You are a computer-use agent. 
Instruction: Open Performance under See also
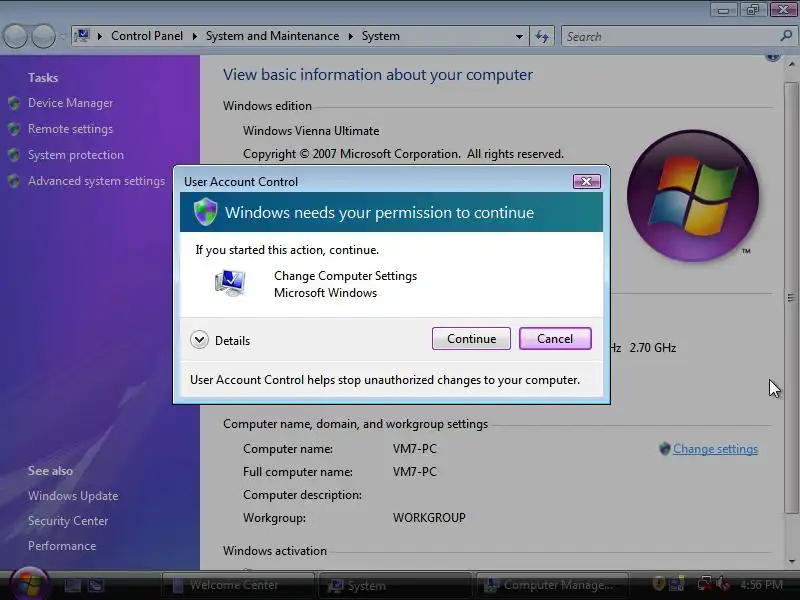click(62, 546)
